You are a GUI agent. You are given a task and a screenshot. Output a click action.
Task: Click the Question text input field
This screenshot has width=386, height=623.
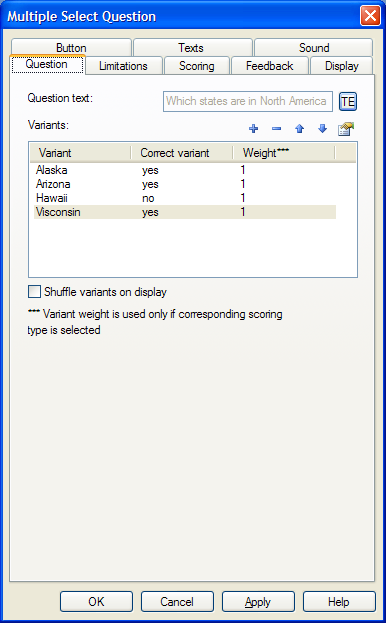pos(248,101)
